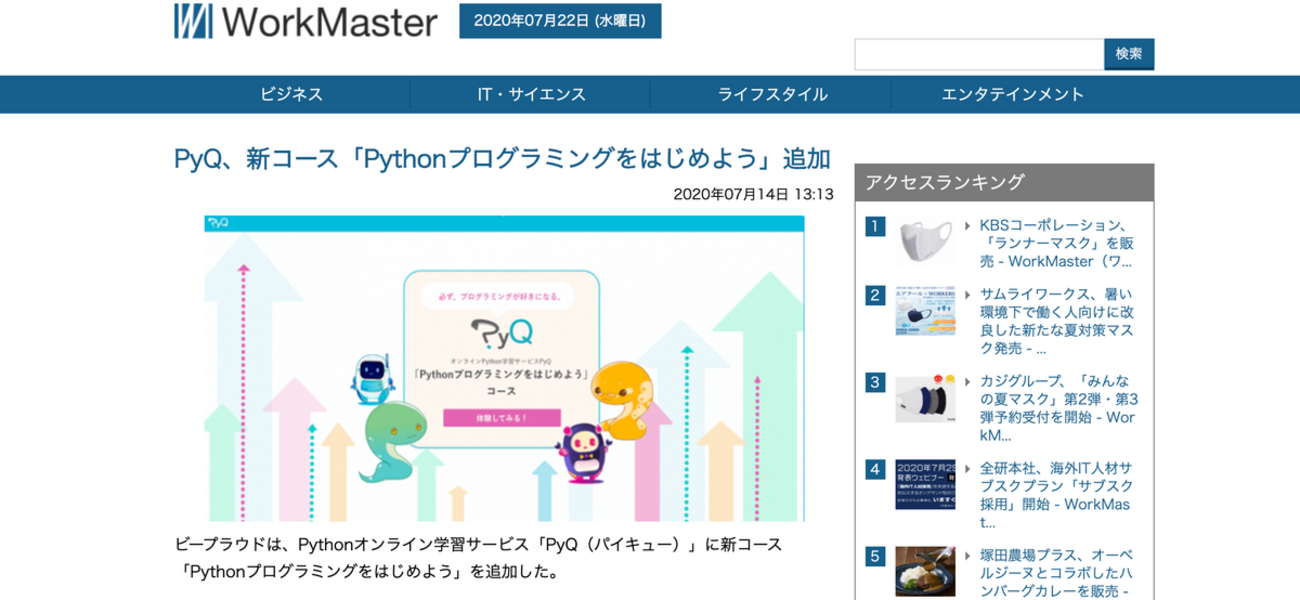Click arrow bullet beside サムライワークス
The height and width of the screenshot is (600, 1300).
point(968,295)
